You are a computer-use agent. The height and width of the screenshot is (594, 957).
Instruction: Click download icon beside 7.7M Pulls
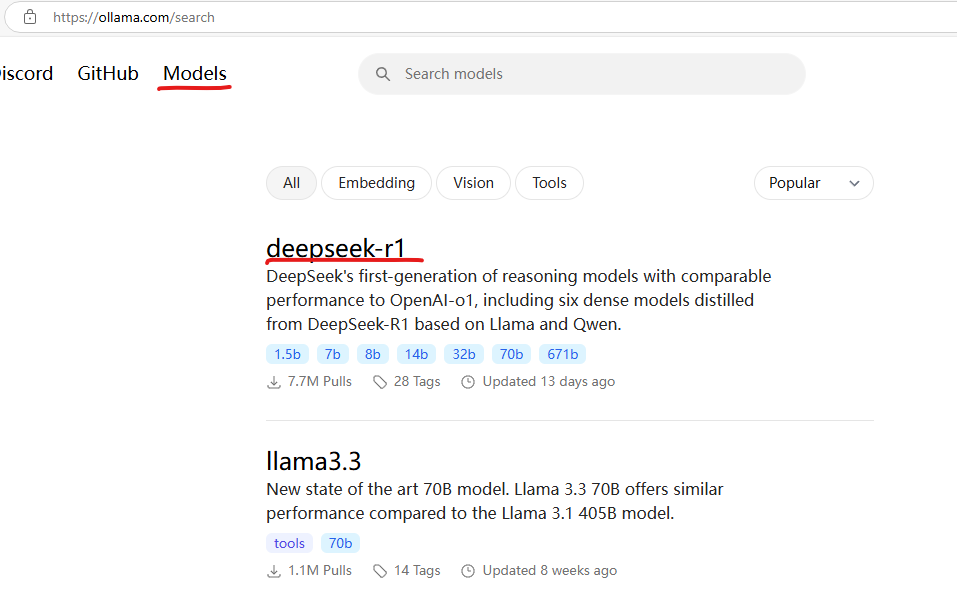coord(274,382)
